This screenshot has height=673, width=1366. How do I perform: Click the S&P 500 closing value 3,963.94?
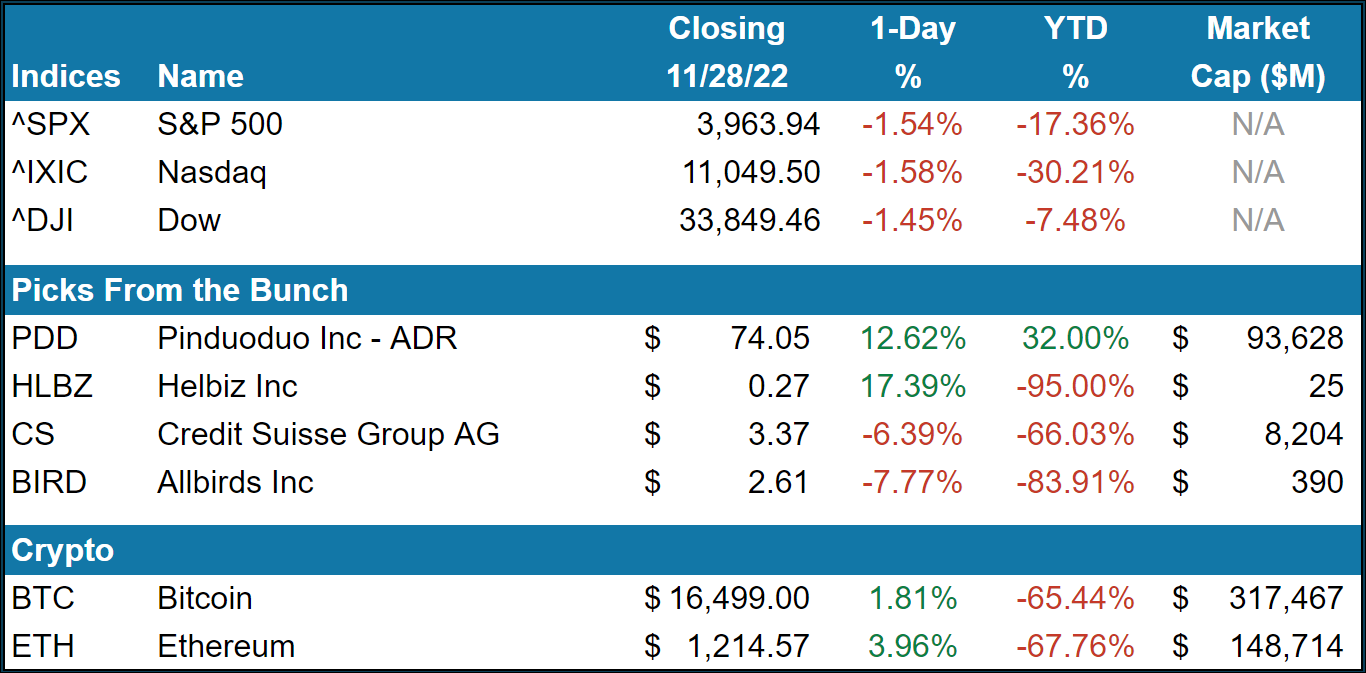coord(757,124)
